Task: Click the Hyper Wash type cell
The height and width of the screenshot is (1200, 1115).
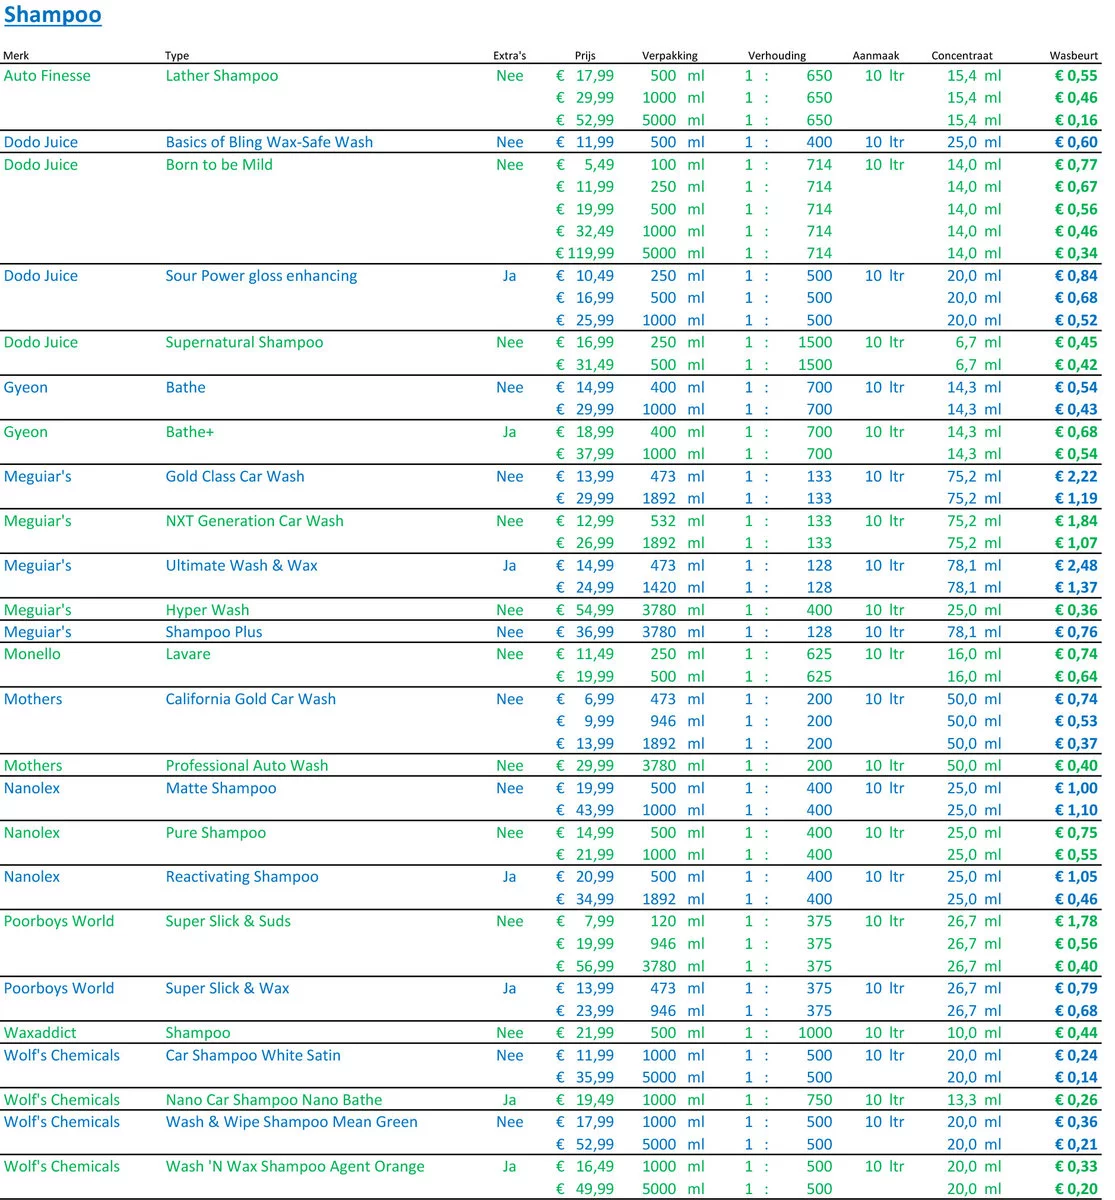Action: (x=207, y=610)
